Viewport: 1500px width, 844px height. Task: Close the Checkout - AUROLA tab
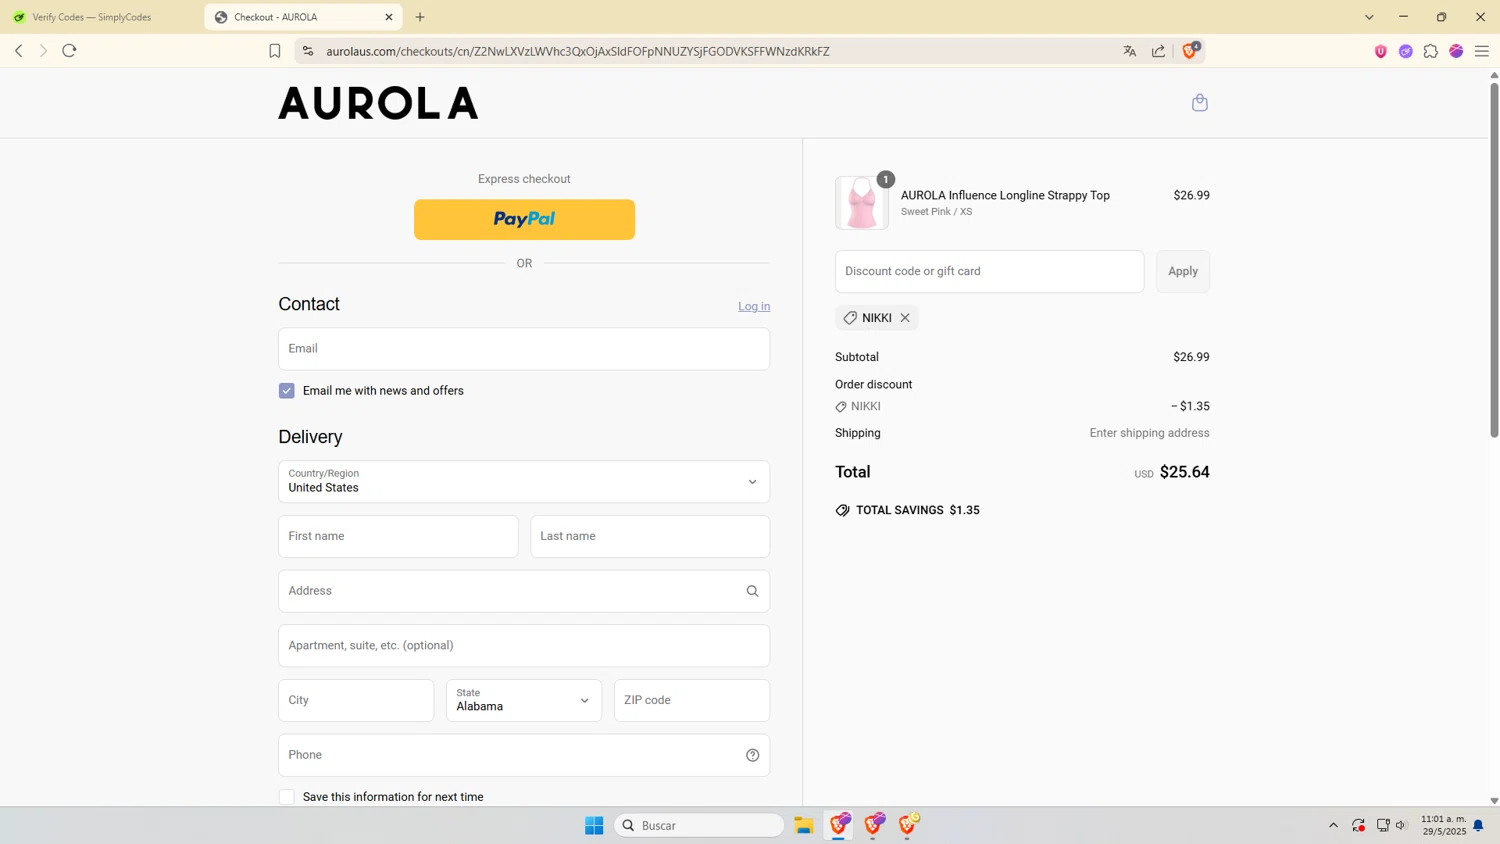(x=389, y=17)
